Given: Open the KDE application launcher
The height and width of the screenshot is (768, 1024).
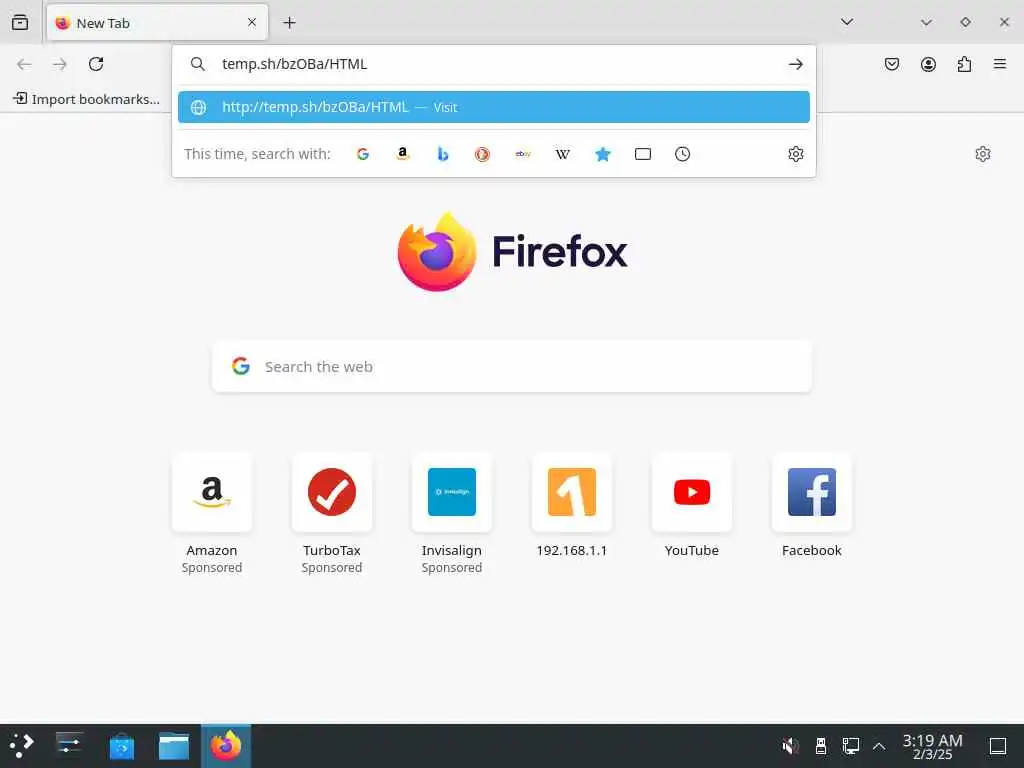Looking at the screenshot, I should pyautogui.click(x=22, y=746).
